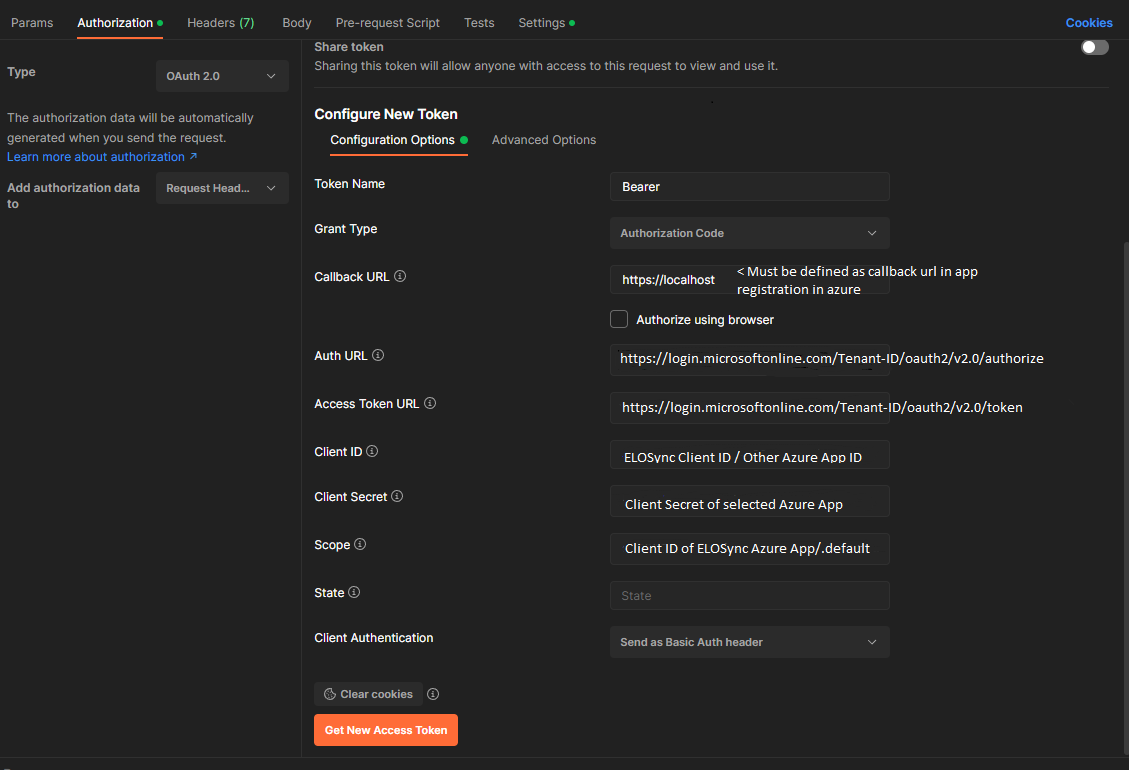Open the Scope field info icon
Image resolution: width=1129 pixels, height=770 pixels.
(x=358, y=544)
